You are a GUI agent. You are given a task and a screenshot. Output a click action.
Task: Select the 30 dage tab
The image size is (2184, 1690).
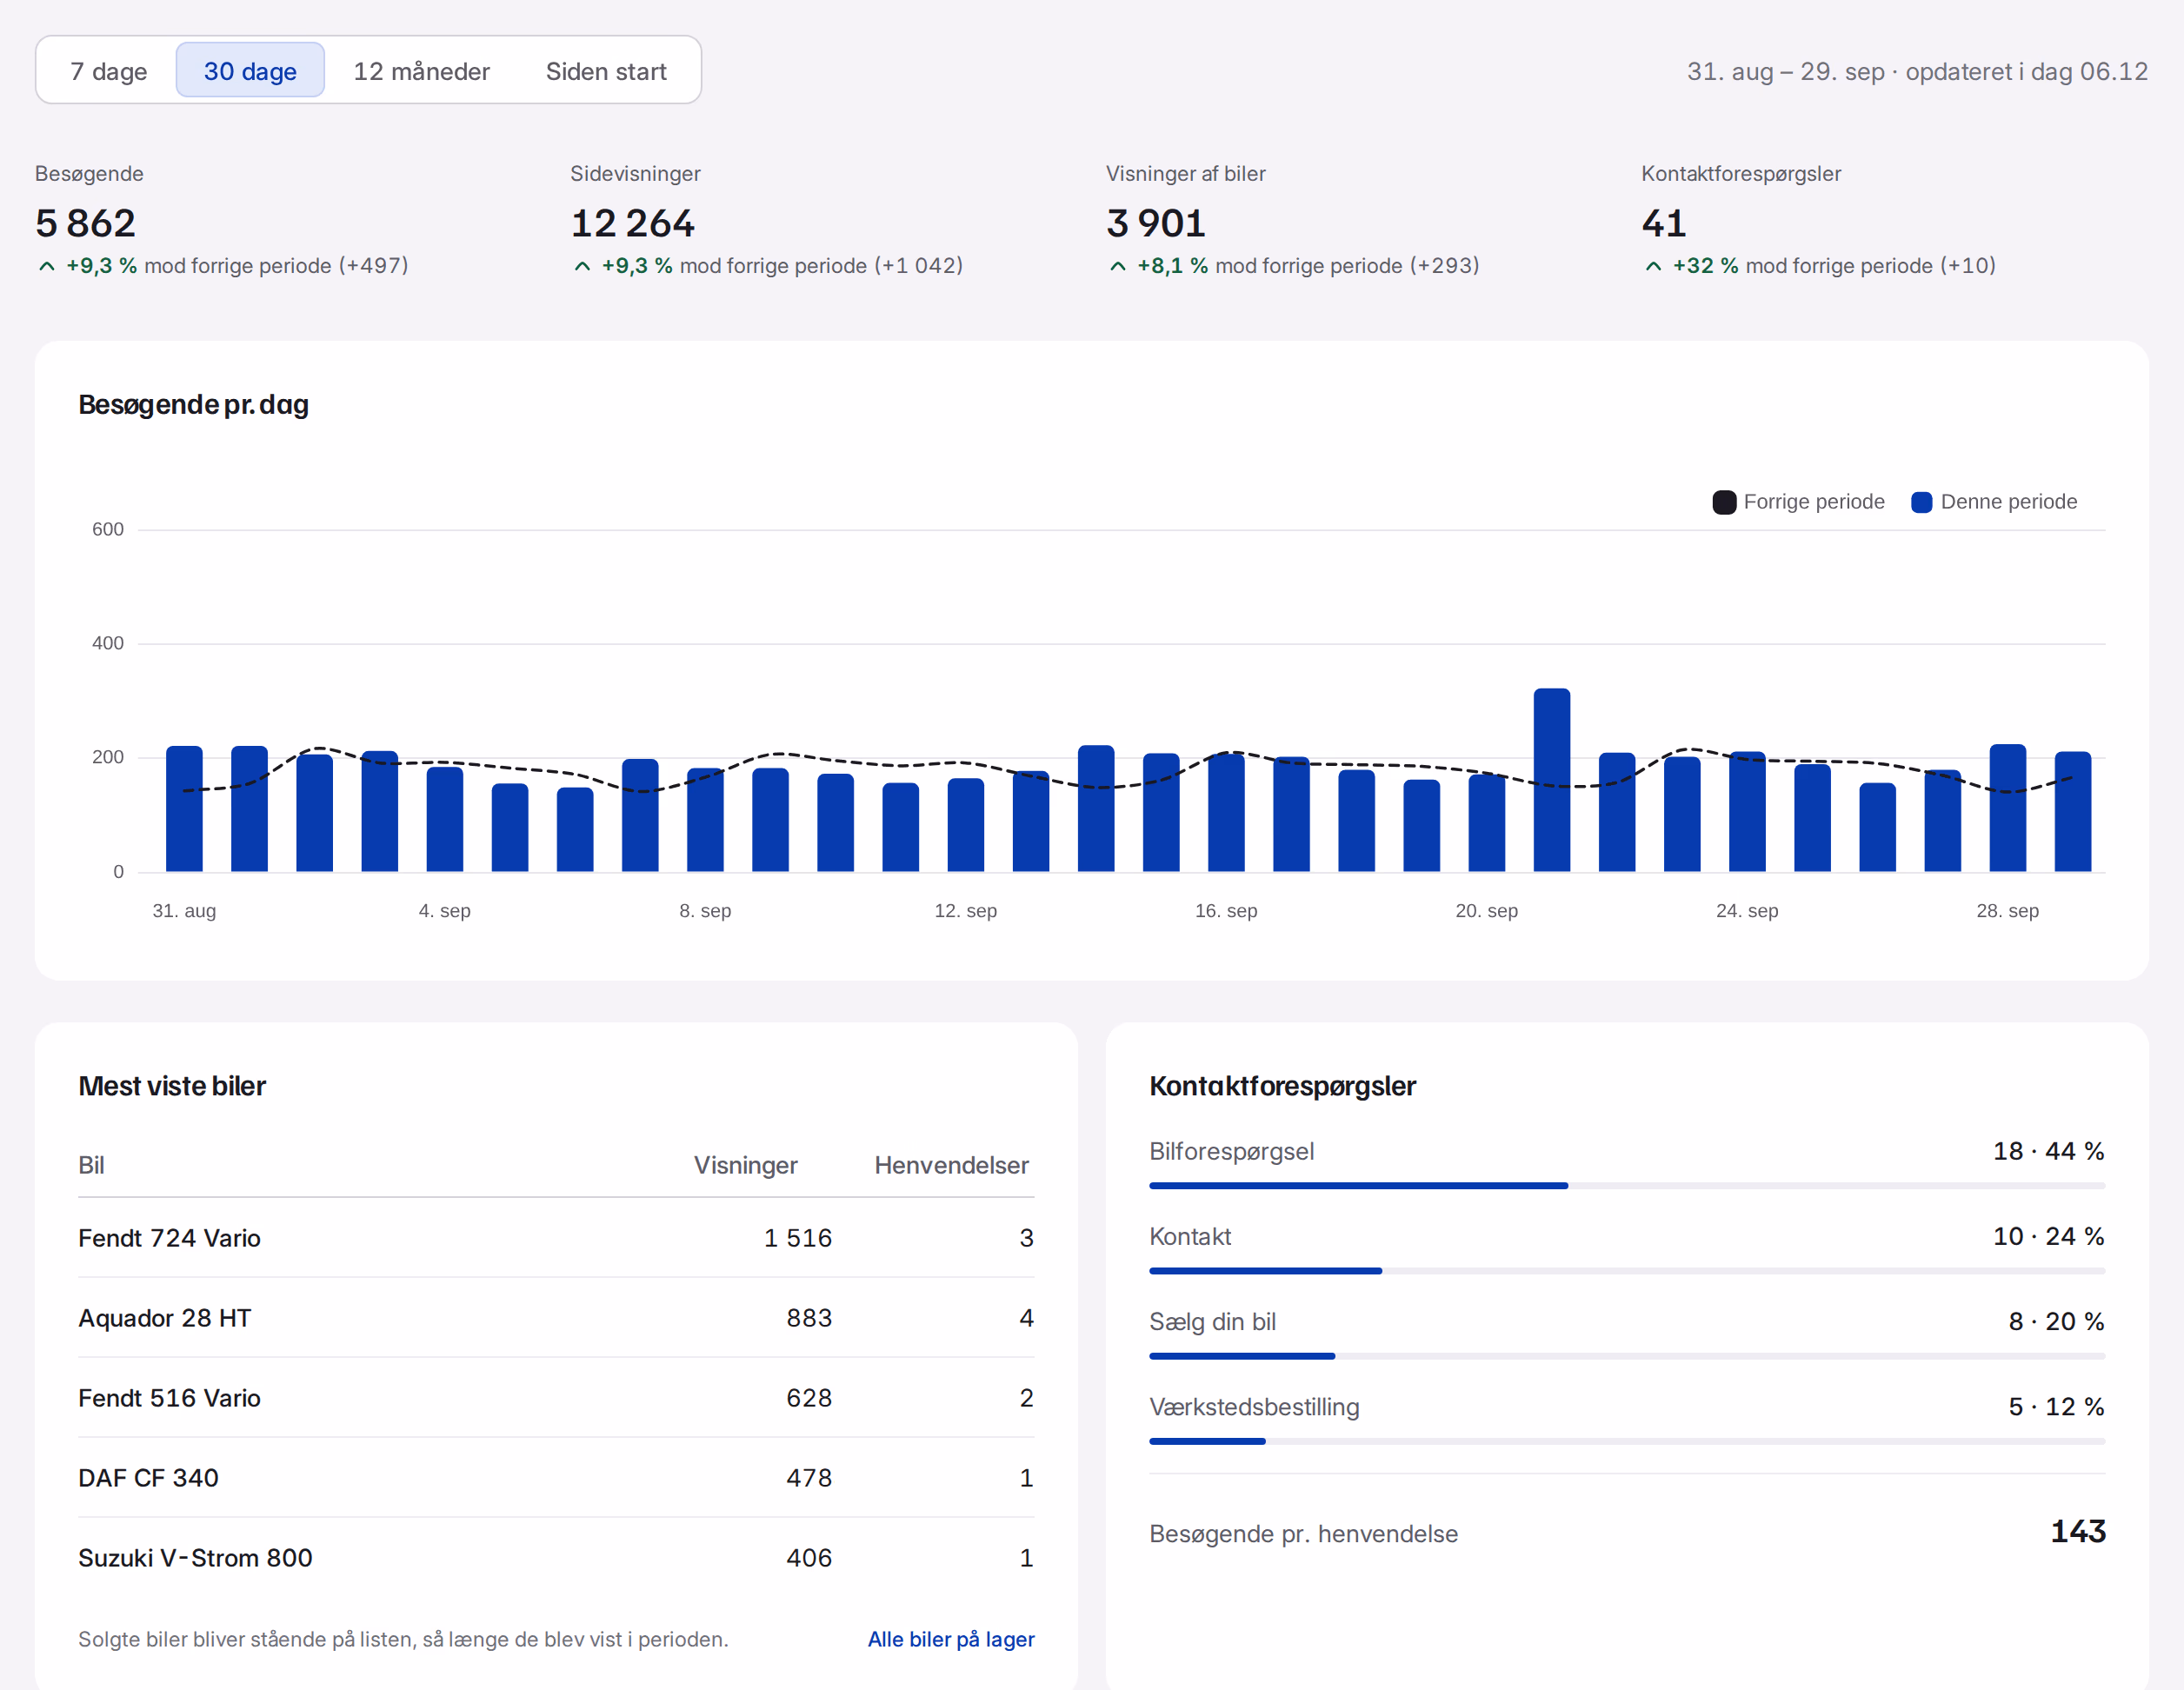250,71
